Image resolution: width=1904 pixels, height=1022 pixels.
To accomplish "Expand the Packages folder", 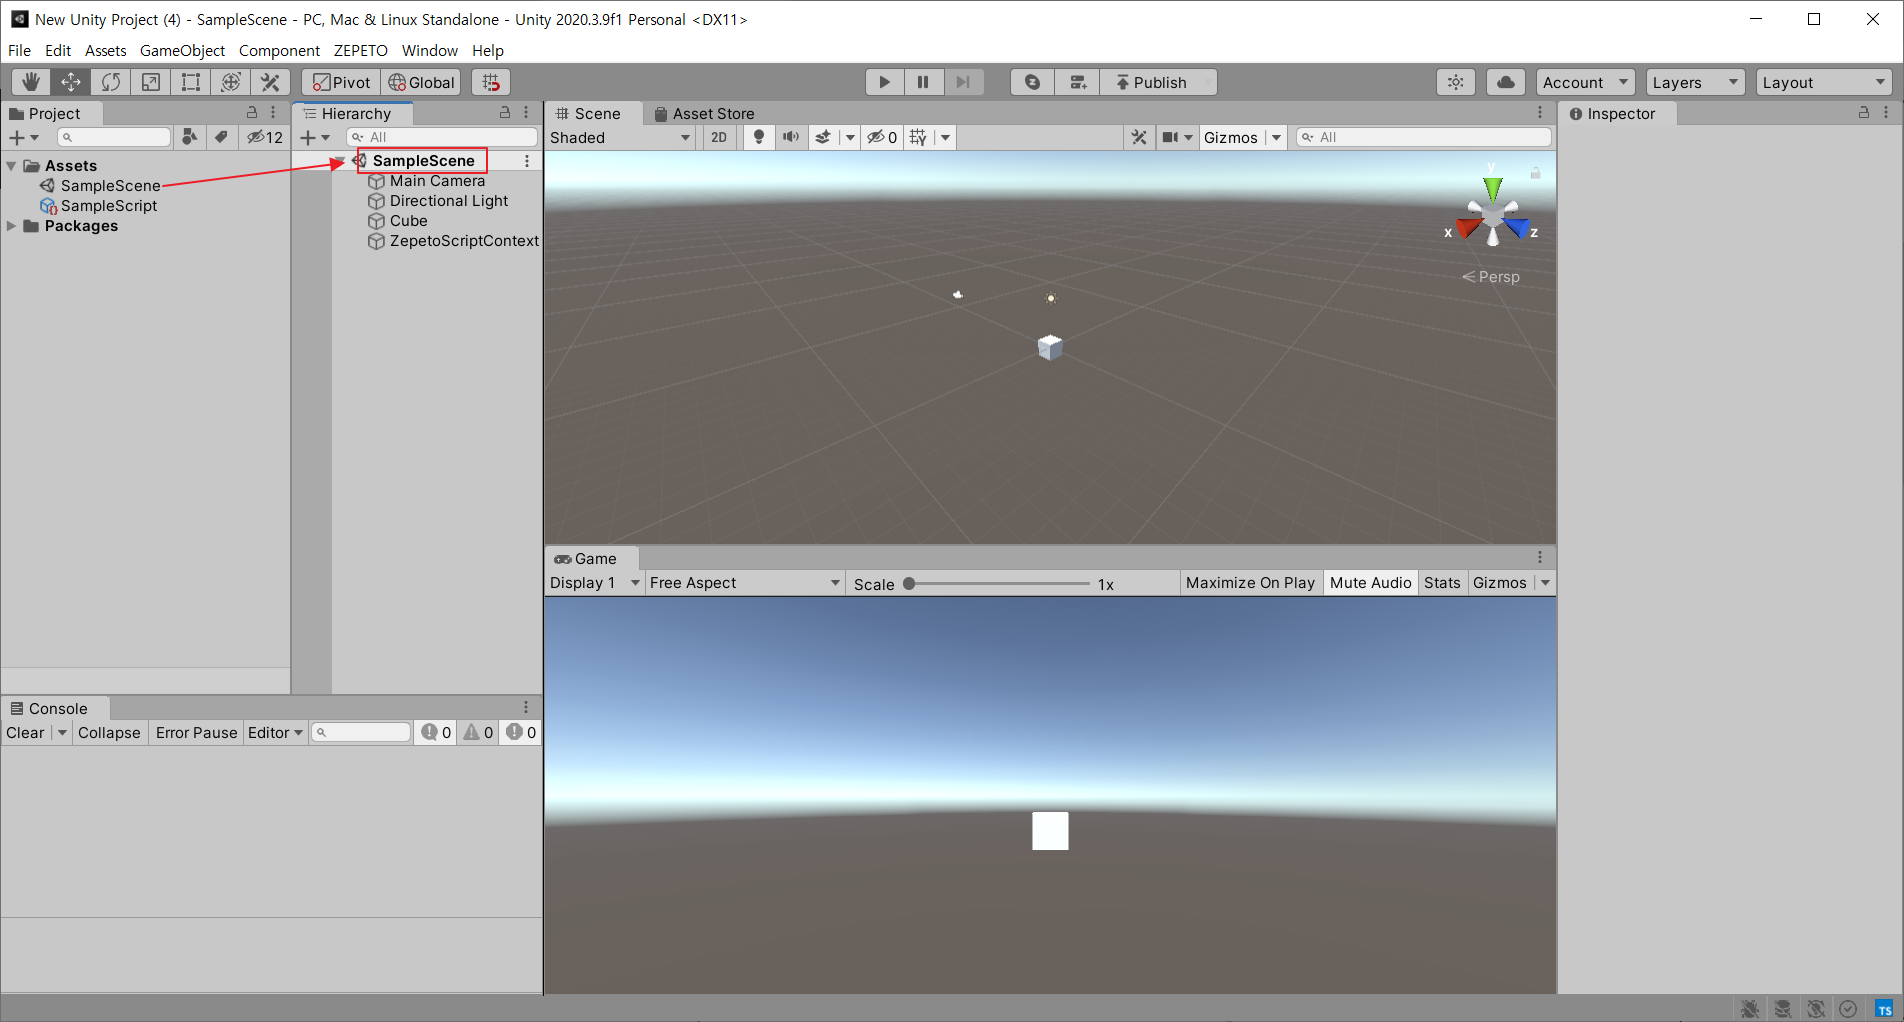I will pos(11,226).
